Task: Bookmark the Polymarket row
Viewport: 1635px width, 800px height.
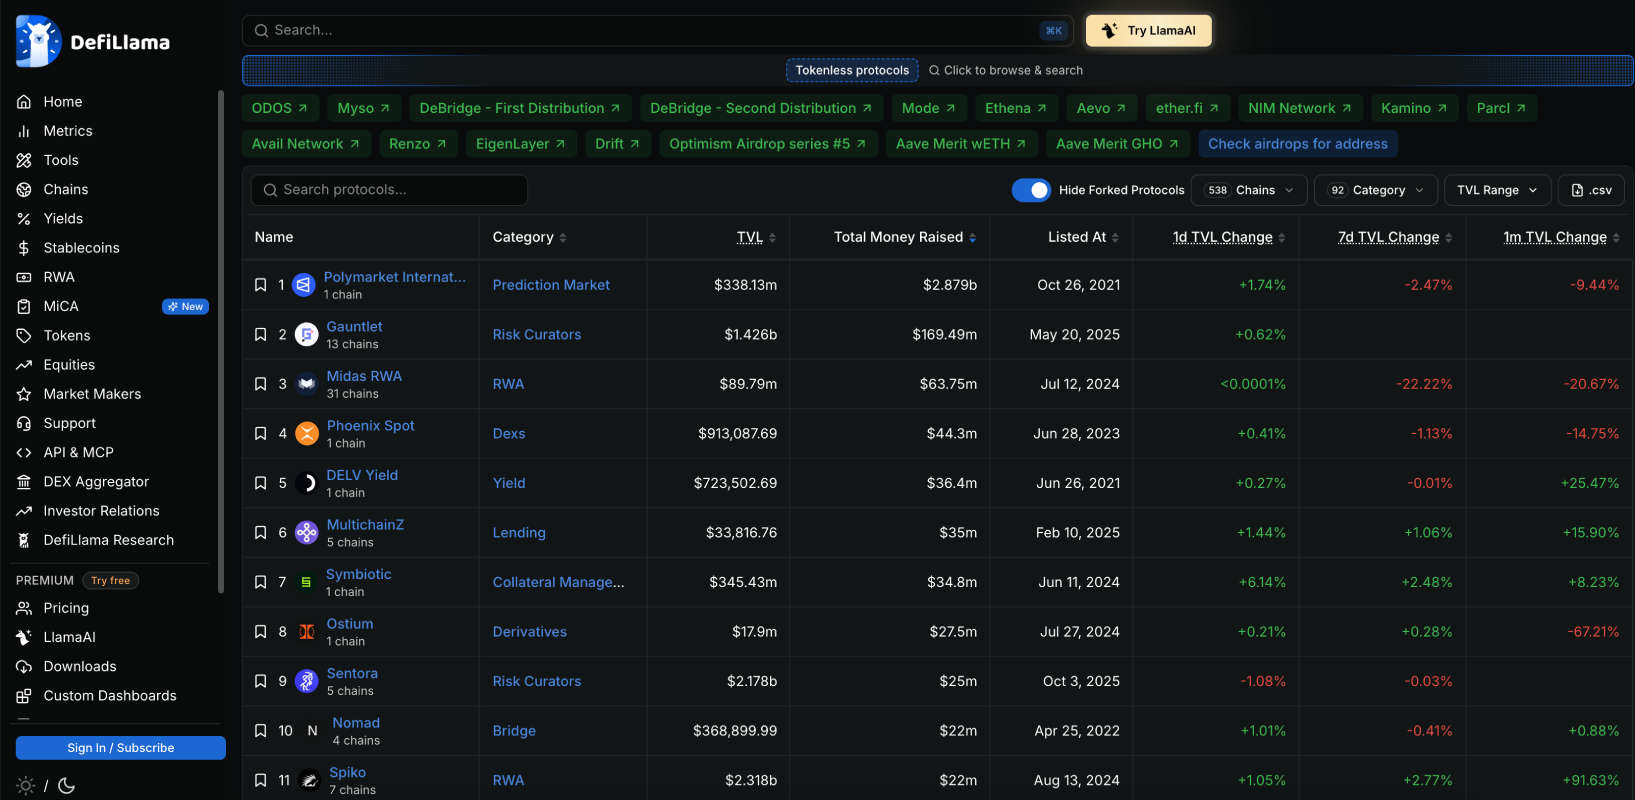Action: [x=260, y=285]
